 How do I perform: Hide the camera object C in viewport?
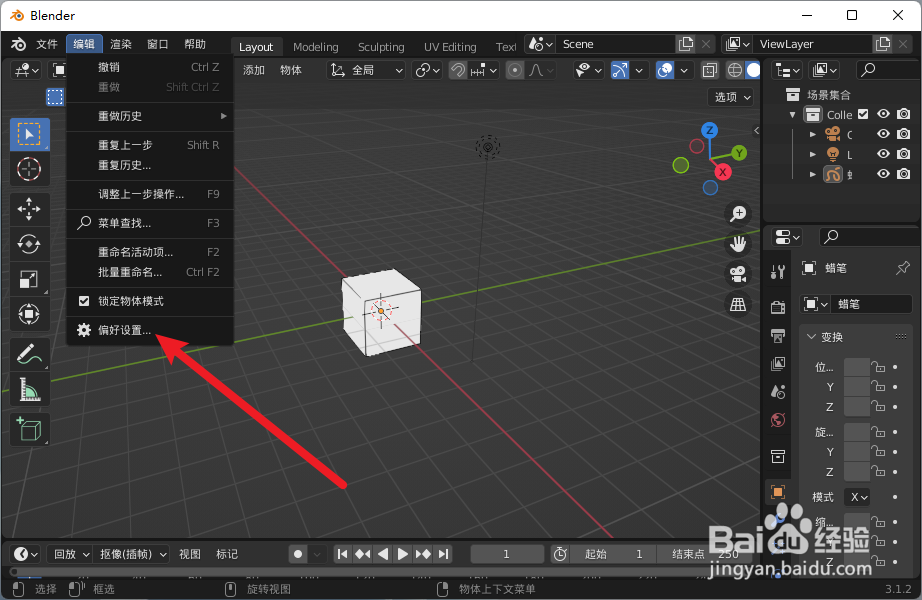883,134
